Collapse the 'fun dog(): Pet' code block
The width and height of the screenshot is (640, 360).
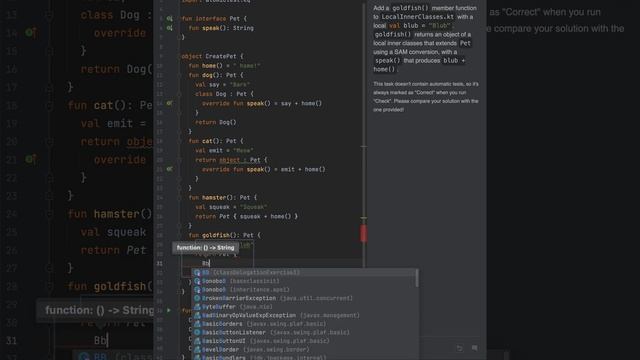point(179,75)
